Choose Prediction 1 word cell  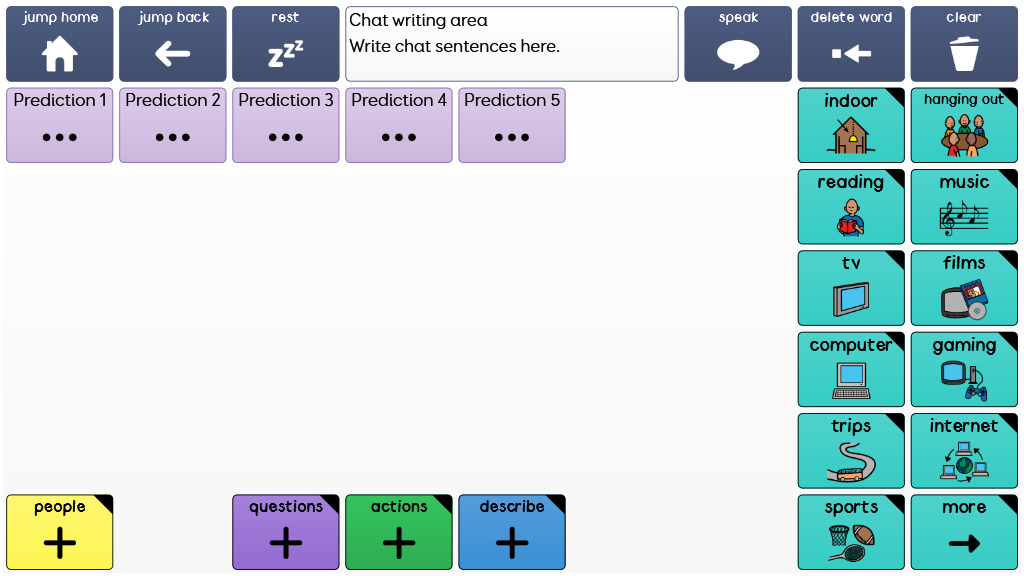(59, 126)
